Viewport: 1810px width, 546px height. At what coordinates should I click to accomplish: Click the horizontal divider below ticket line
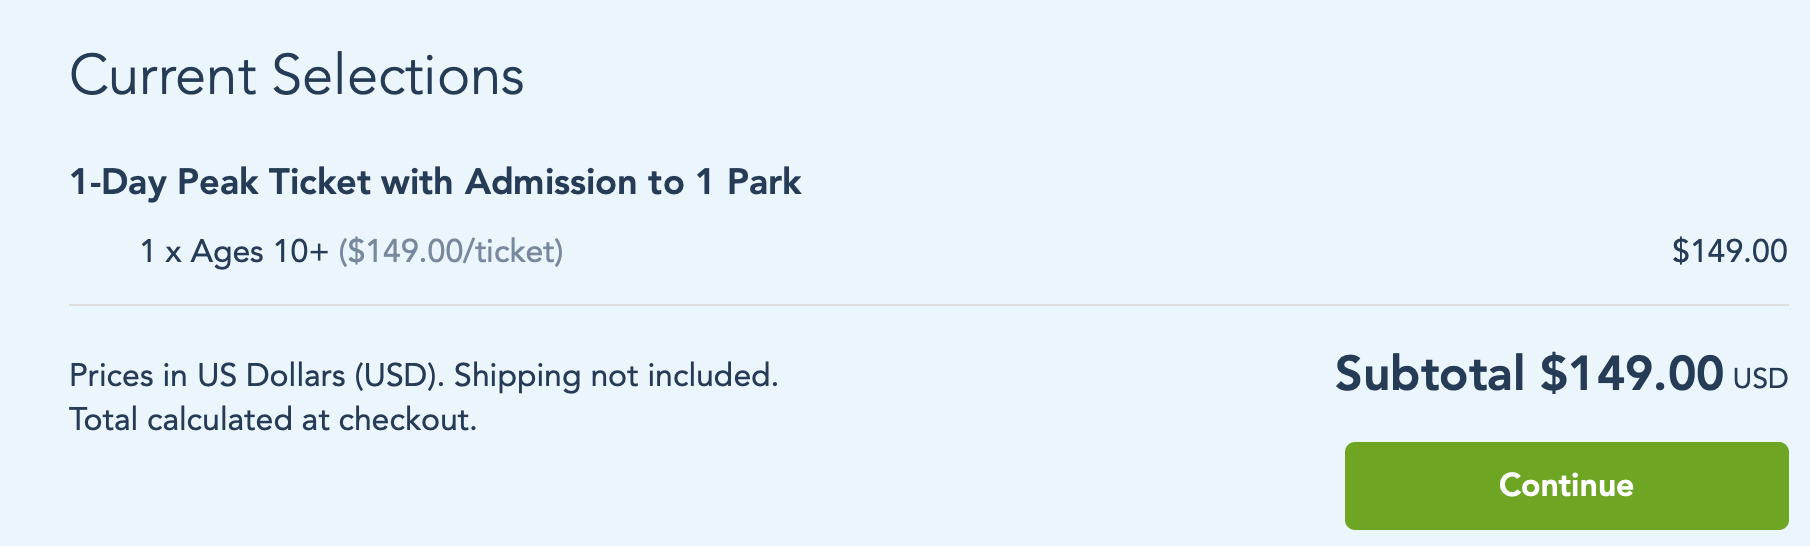pyautogui.click(x=928, y=305)
